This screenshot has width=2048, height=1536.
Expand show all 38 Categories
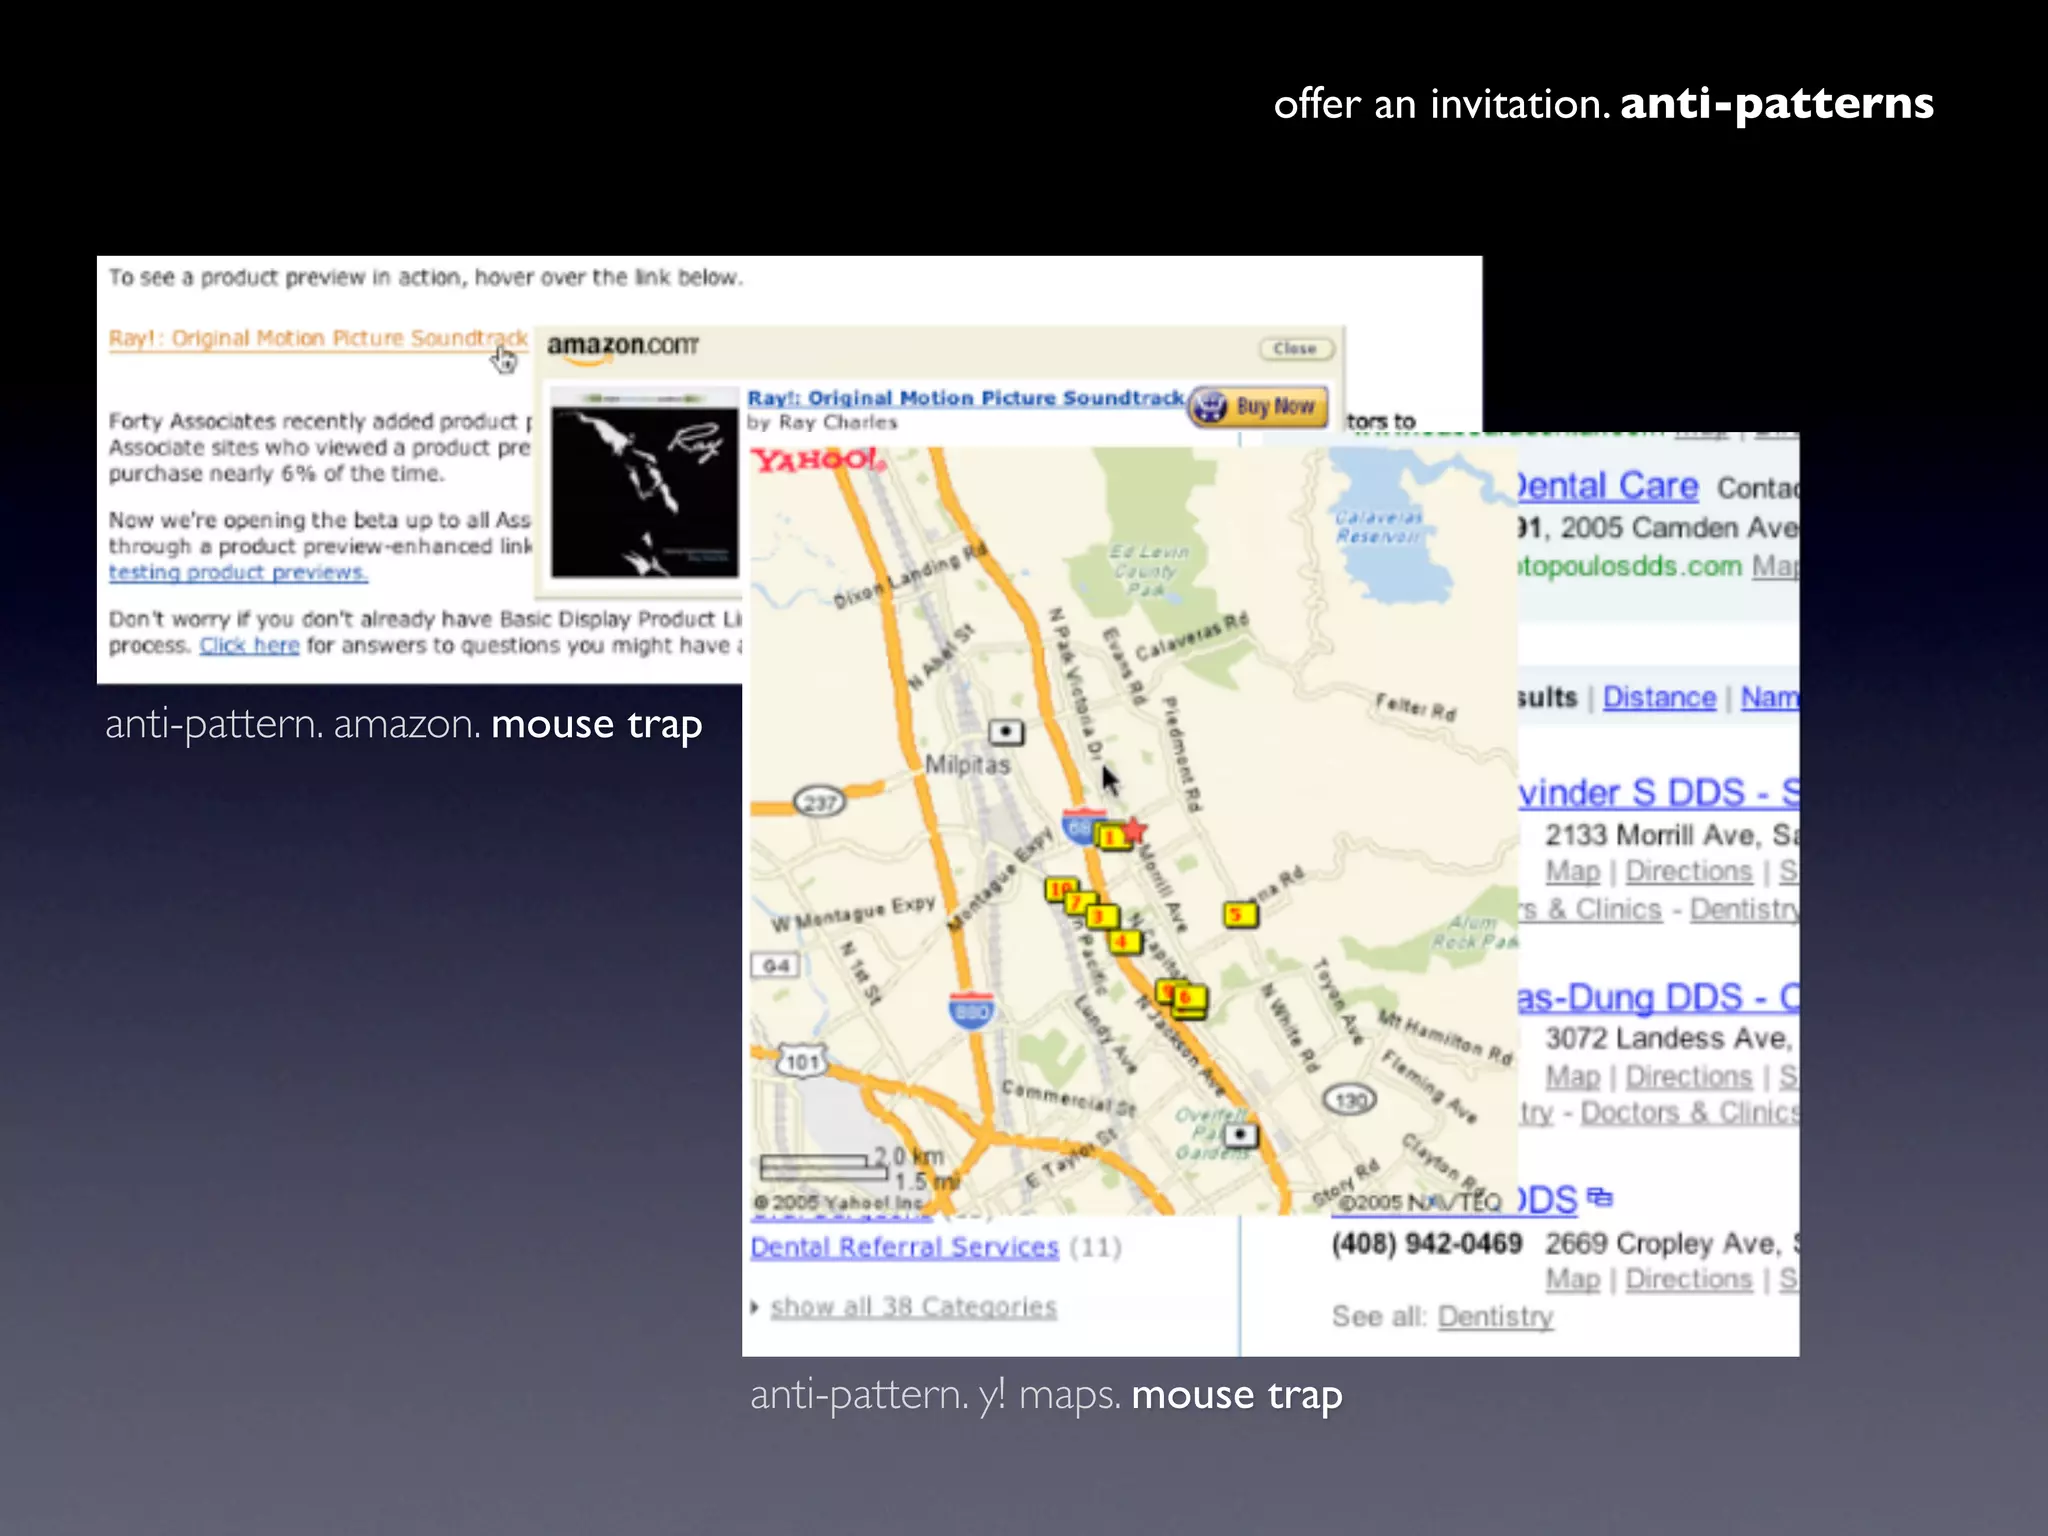coord(912,1307)
